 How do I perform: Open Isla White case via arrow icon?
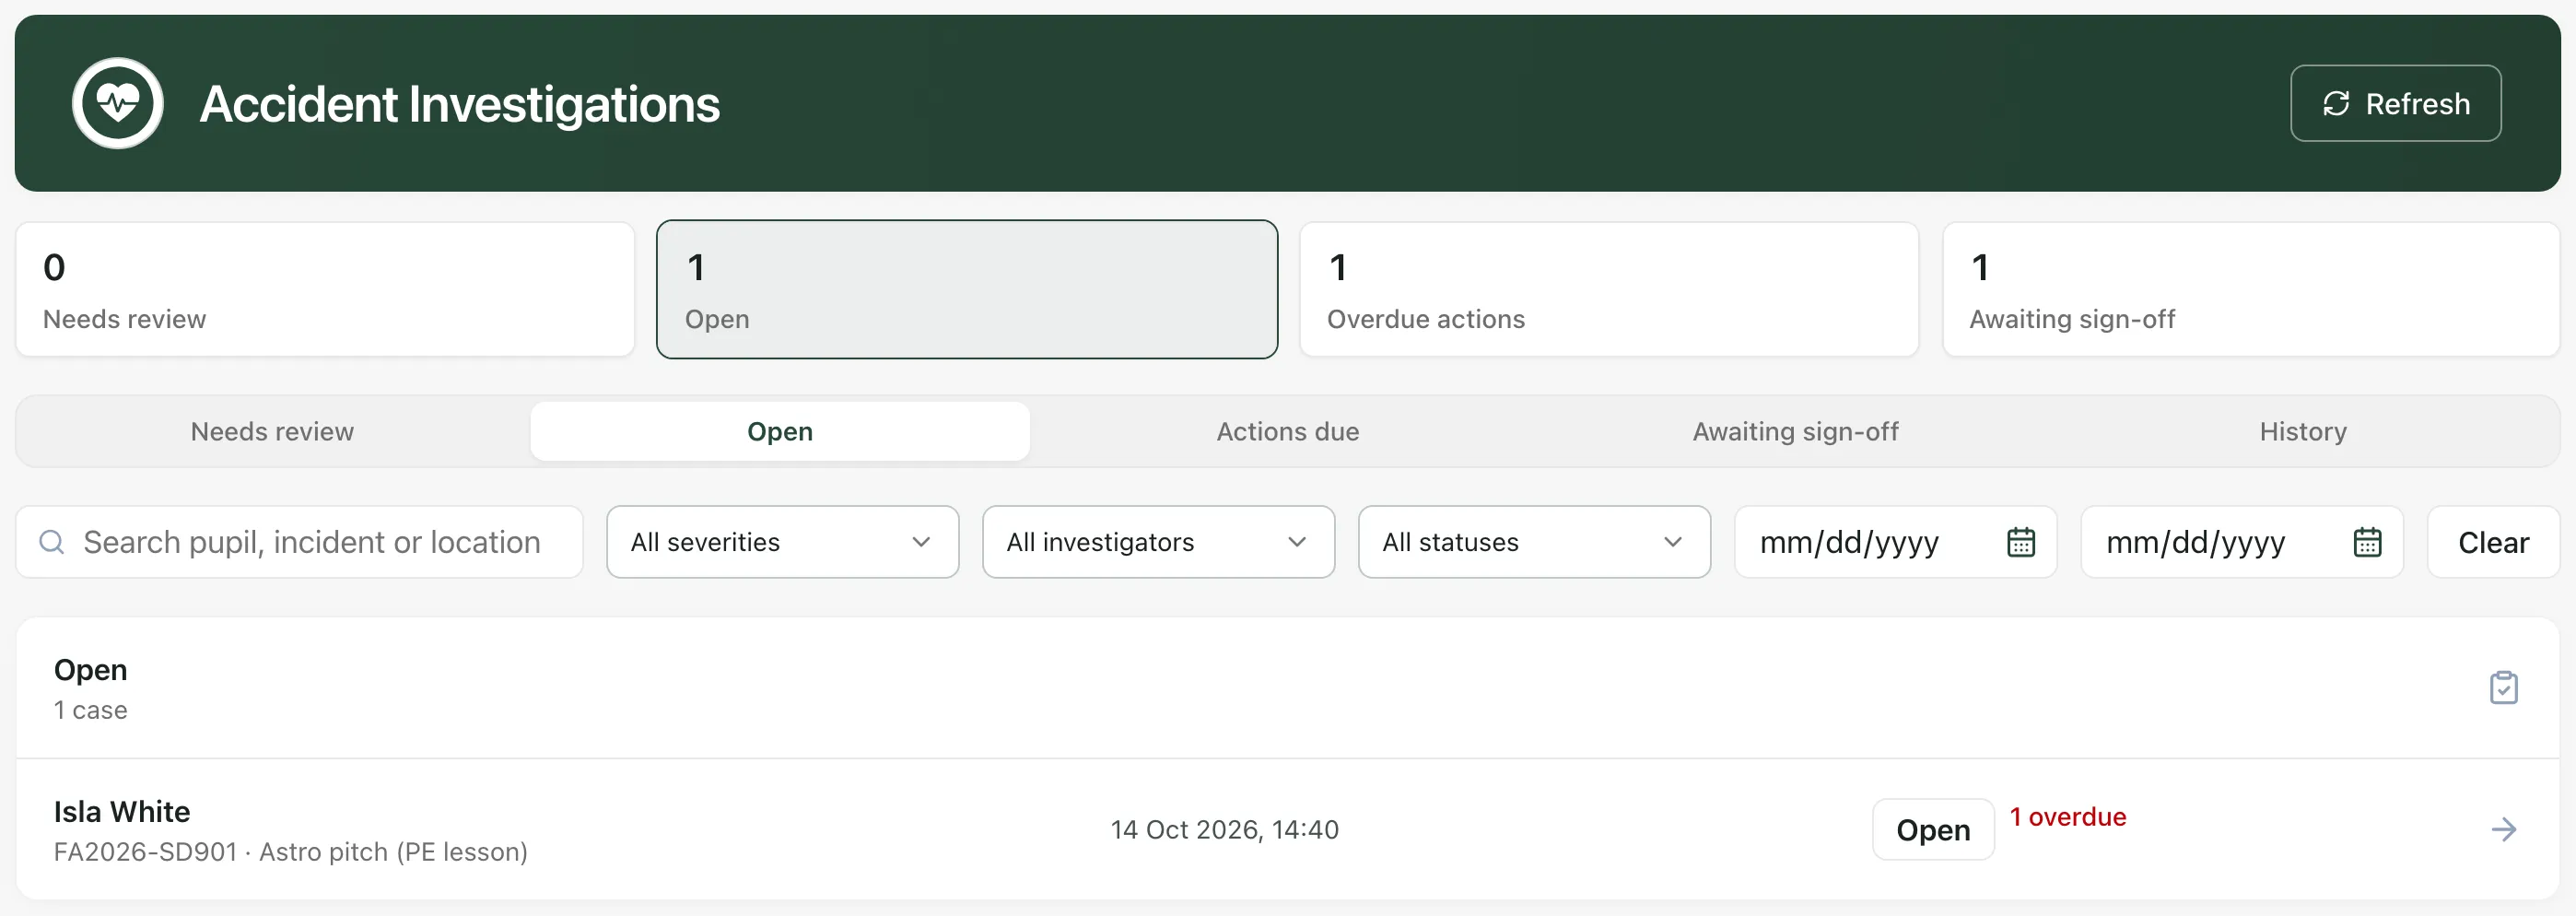(x=2503, y=829)
